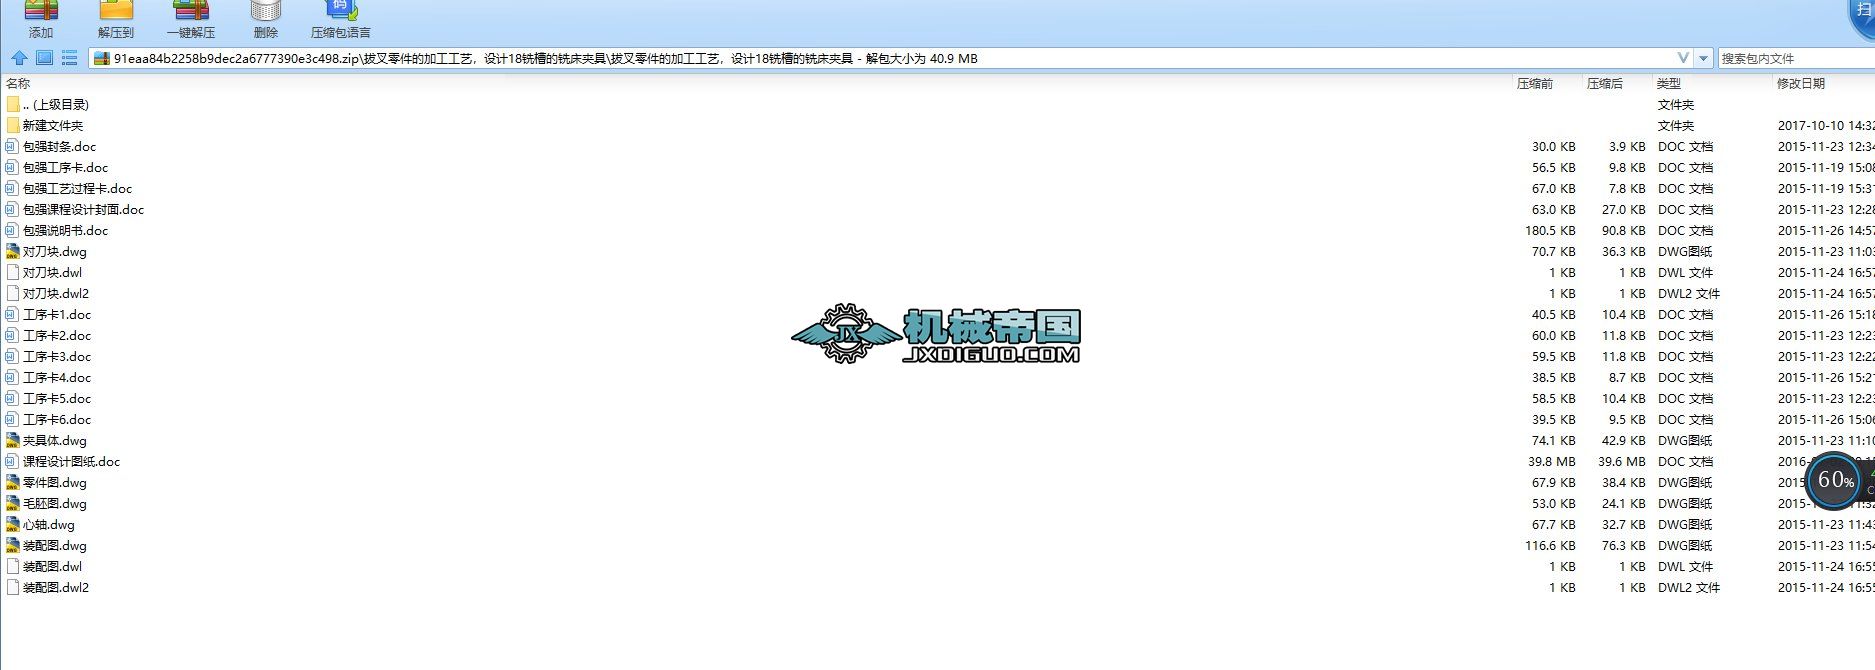Go up one level with the blue arrow
The image size is (1875, 670).
[x=19, y=58]
